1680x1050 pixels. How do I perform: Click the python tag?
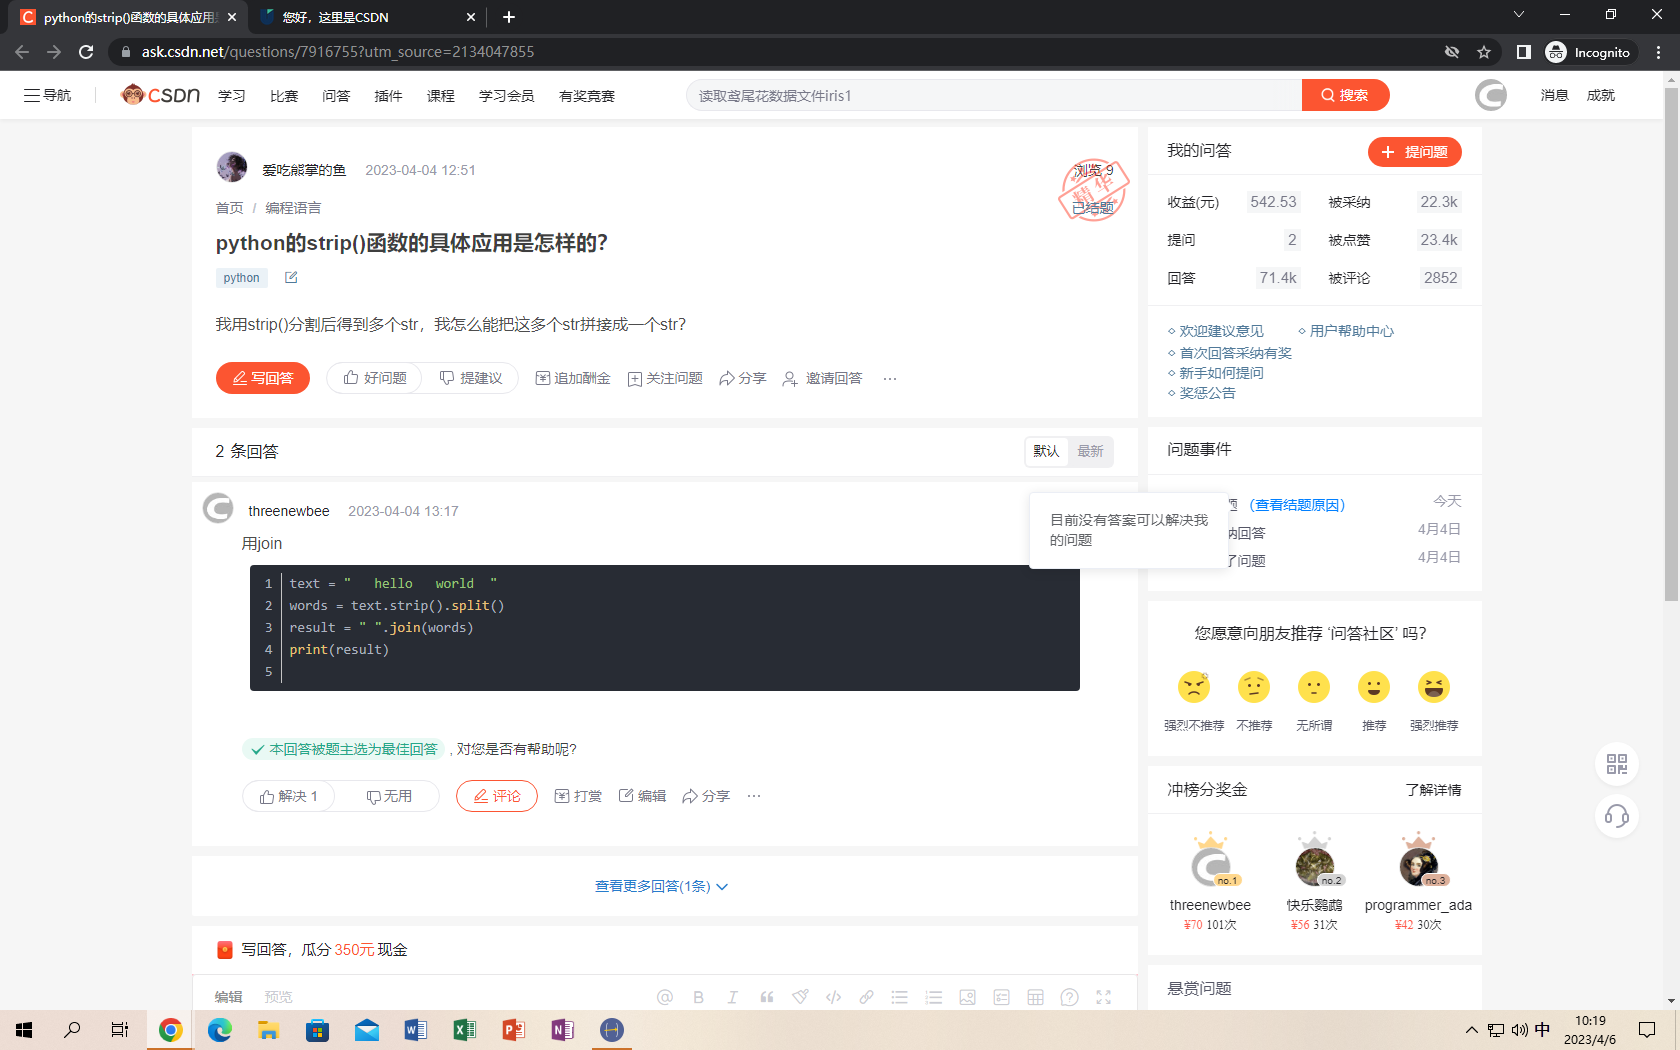point(241,278)
